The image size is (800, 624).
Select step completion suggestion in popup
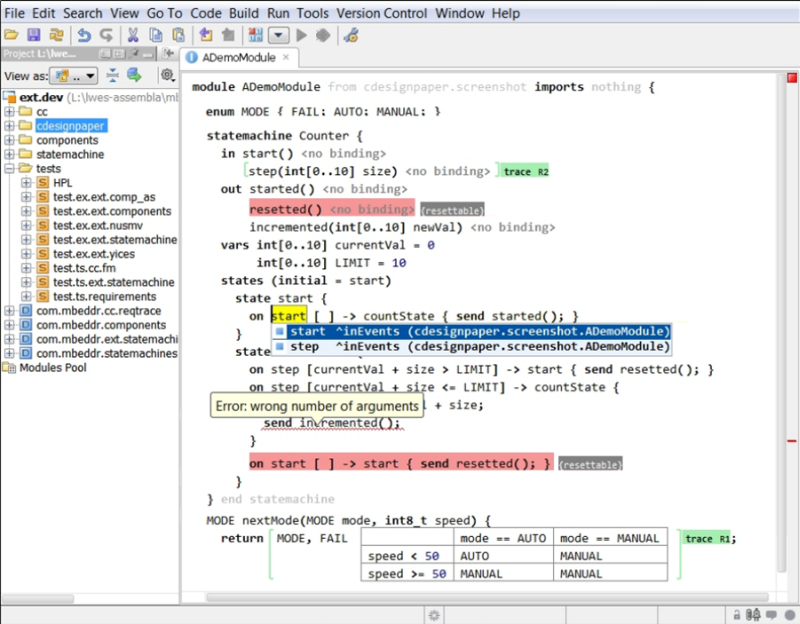tap(470, 346)
